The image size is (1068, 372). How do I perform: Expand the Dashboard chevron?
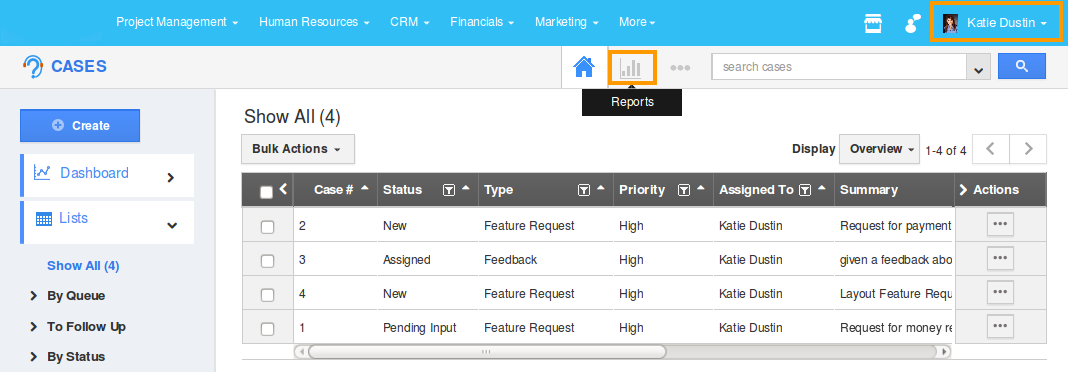171,177
